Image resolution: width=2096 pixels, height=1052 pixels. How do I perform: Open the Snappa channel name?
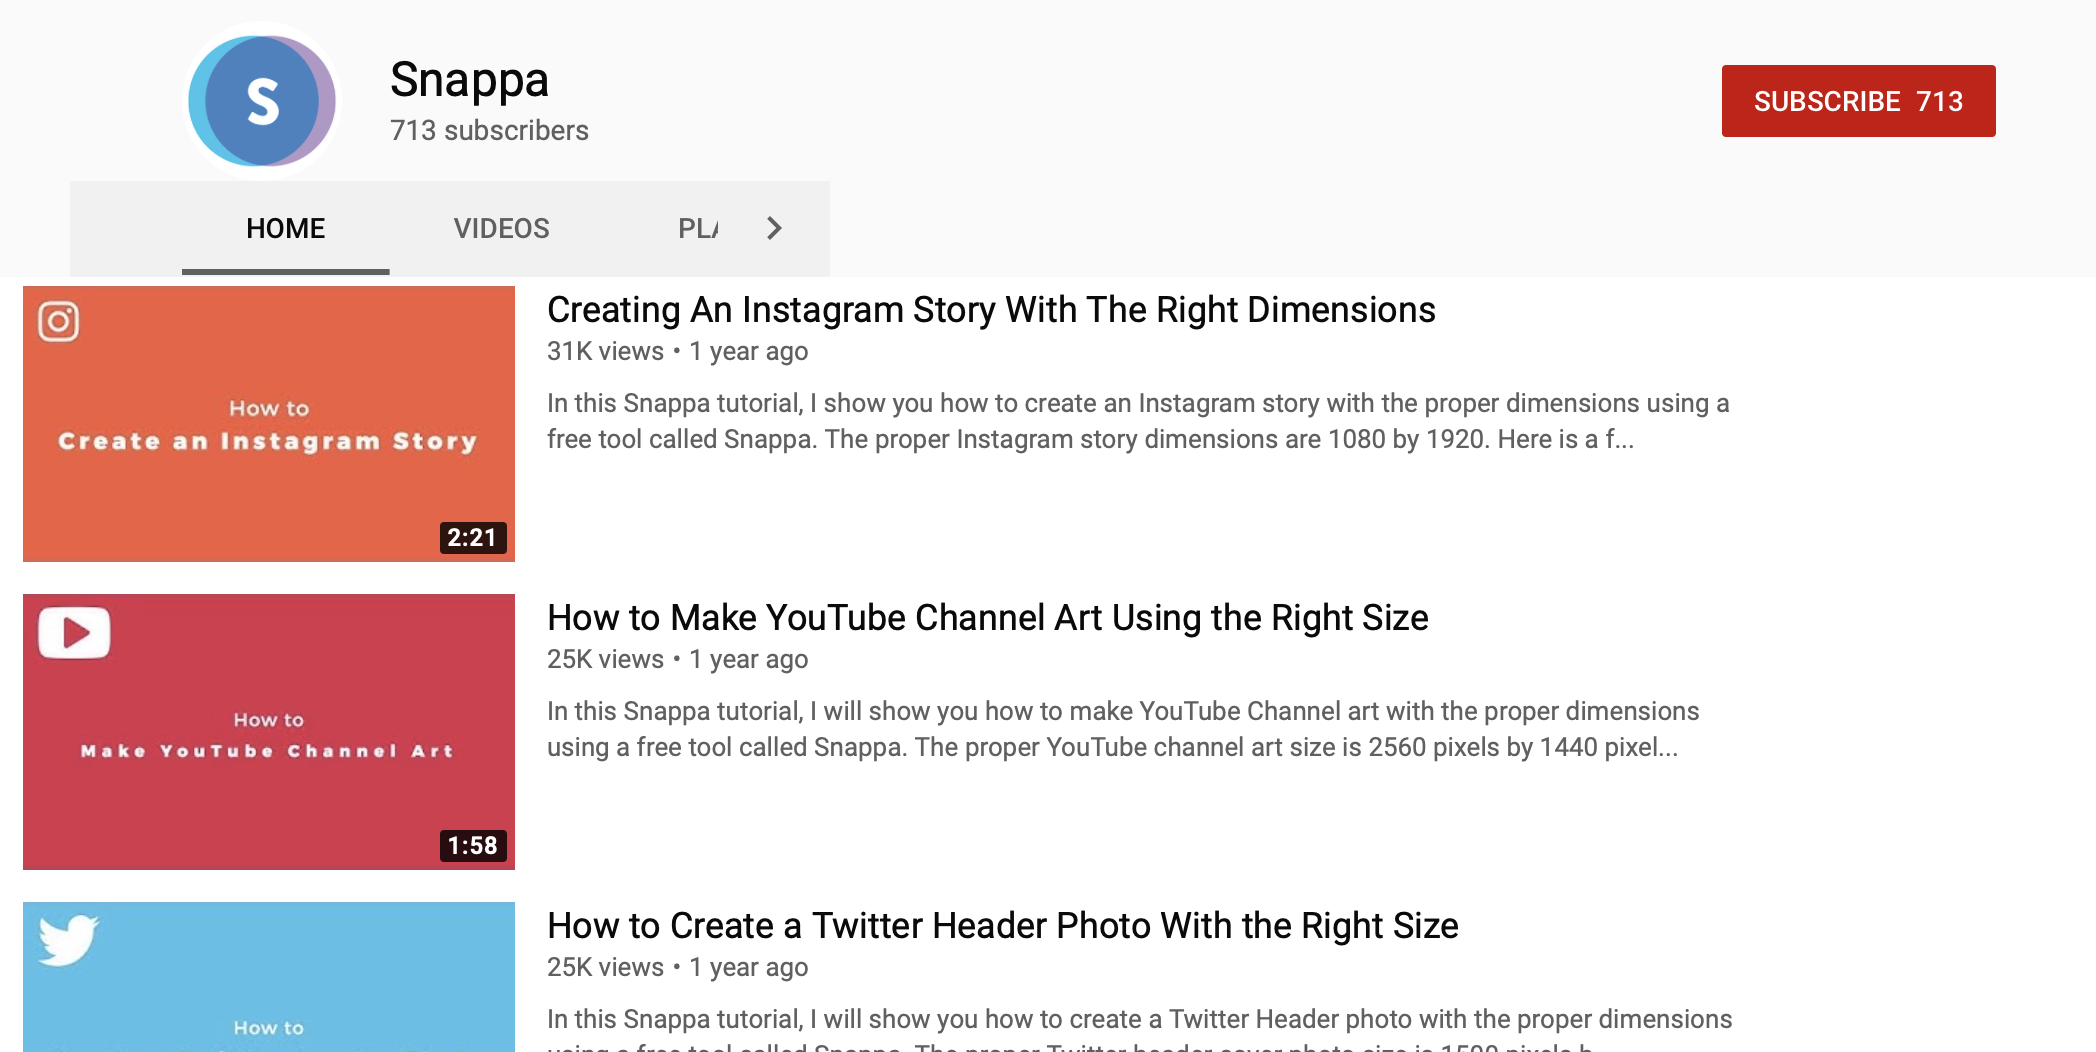click(469, 79)
